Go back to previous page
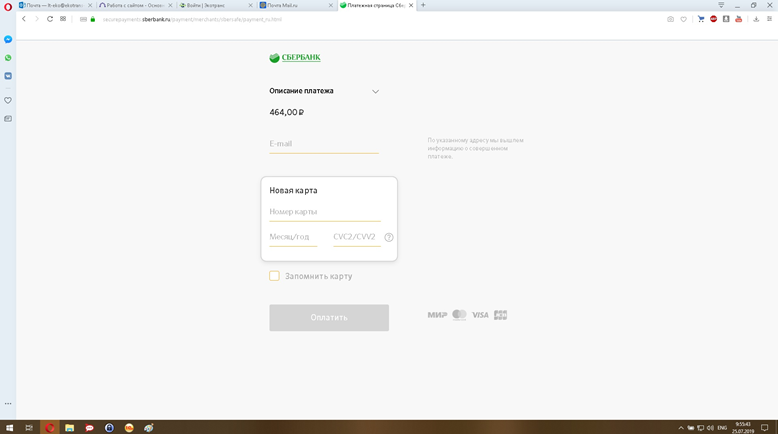The image size is (780, 434). click(23, 19)
